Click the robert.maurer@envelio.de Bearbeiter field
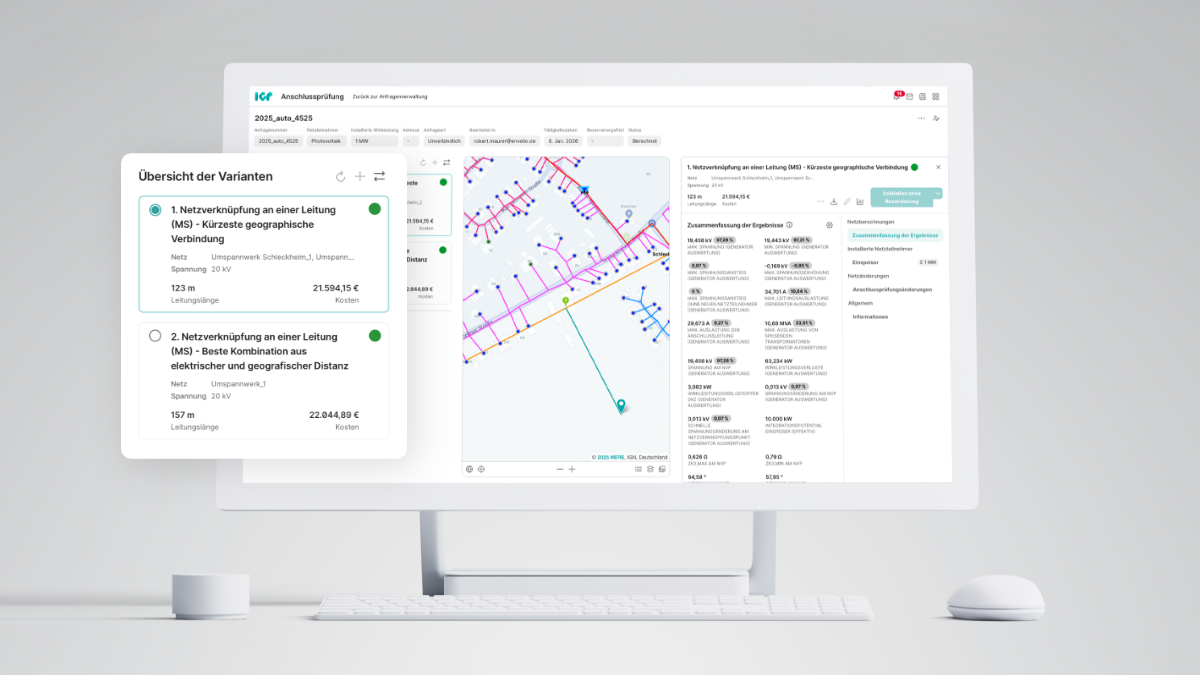Viewport: 1200px width, 675px height. click(504, 141)
